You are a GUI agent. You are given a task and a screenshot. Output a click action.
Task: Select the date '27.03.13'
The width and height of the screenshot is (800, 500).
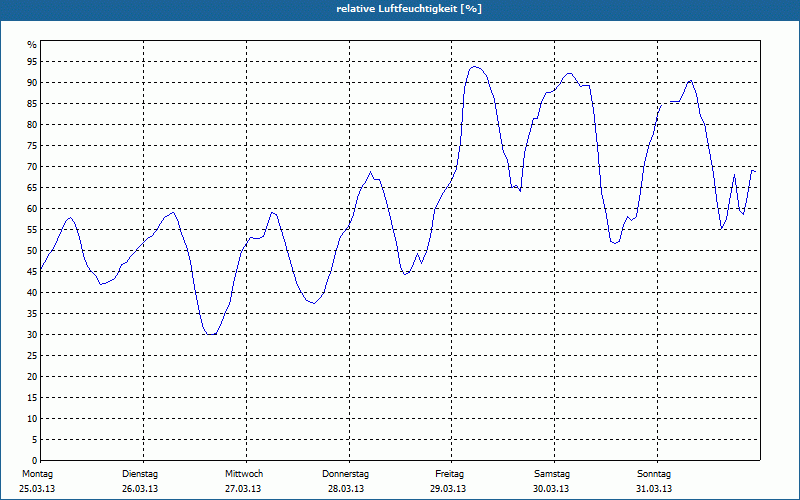(x=243, y=489)
